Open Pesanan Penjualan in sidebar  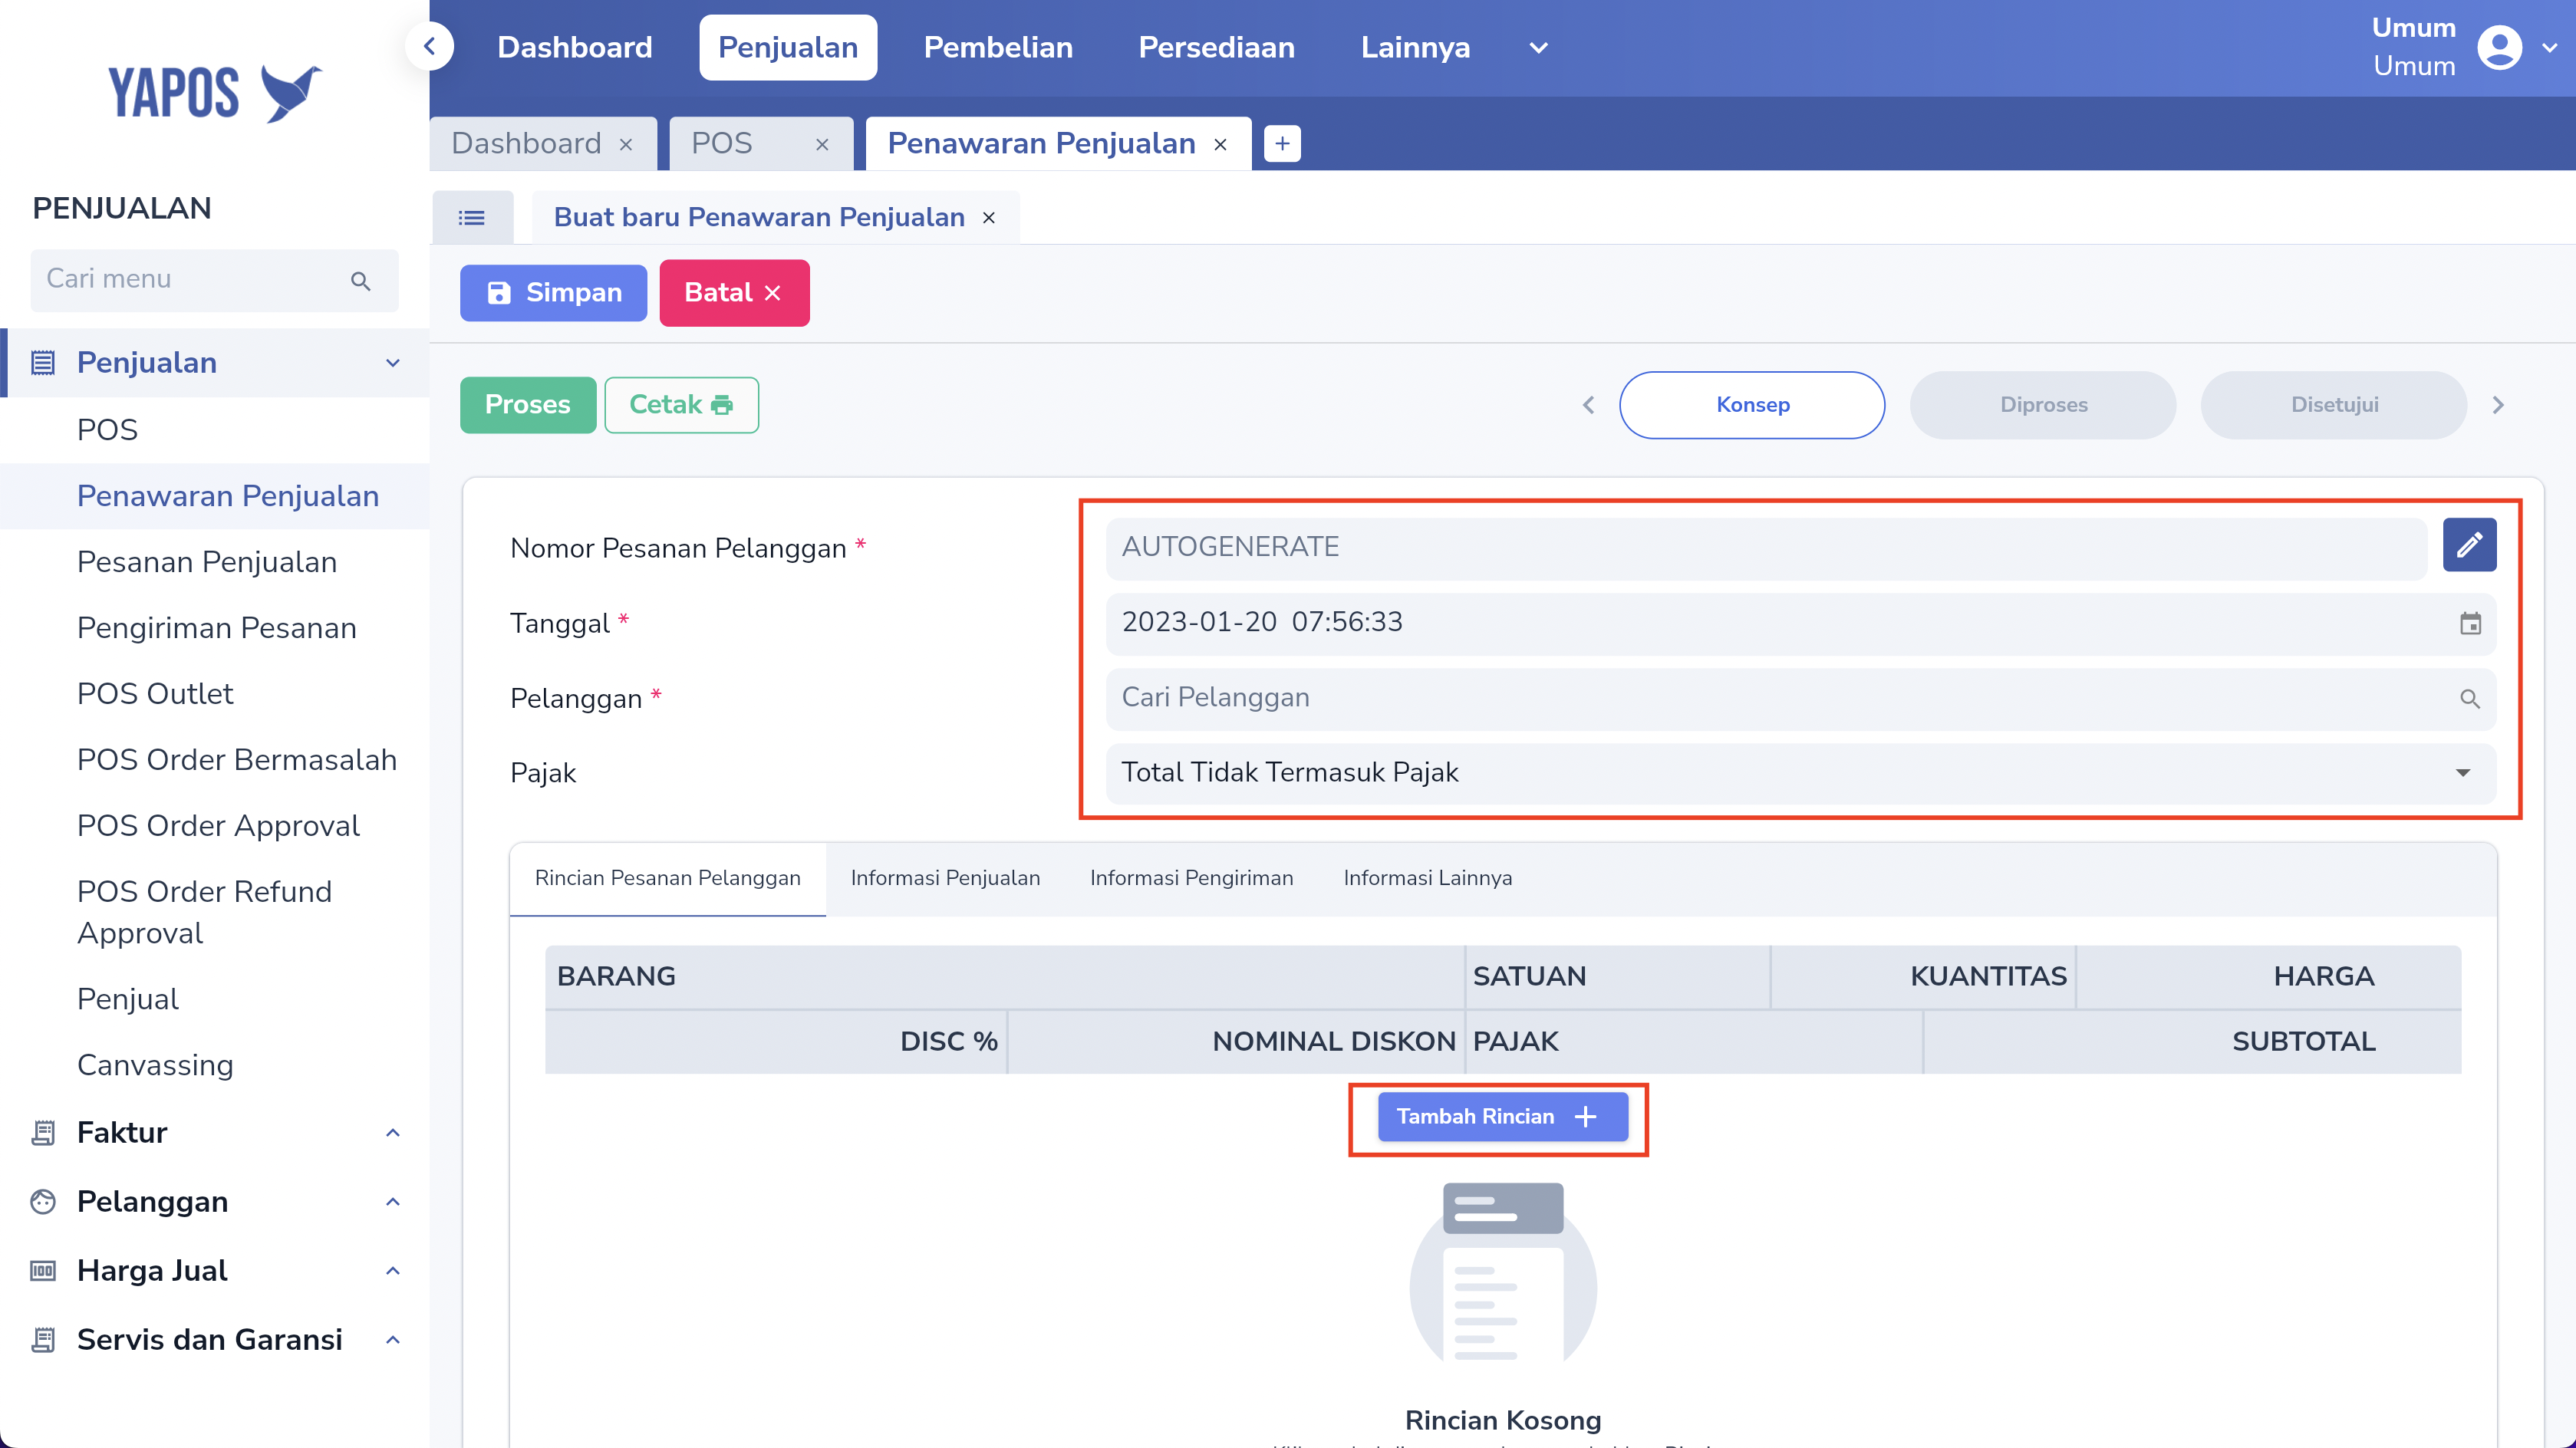[x=207, y=562]
